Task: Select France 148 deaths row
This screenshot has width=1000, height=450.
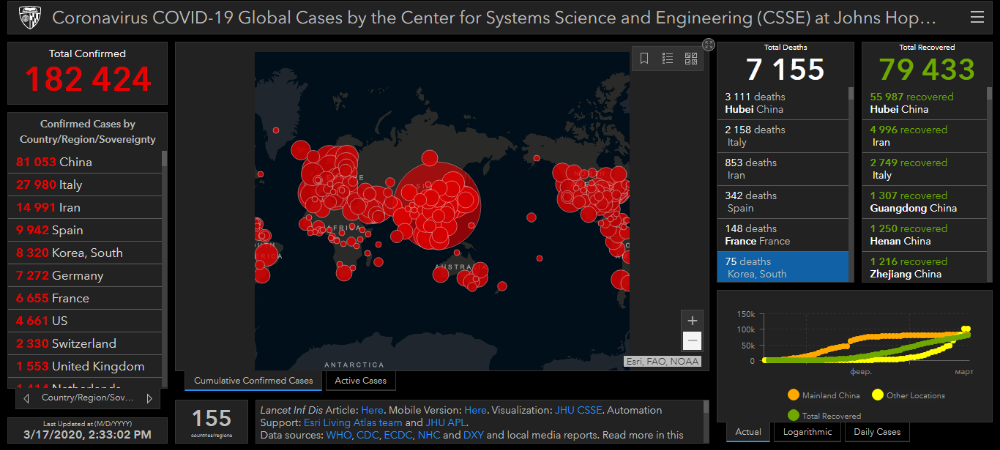Action: click(783, 235)
